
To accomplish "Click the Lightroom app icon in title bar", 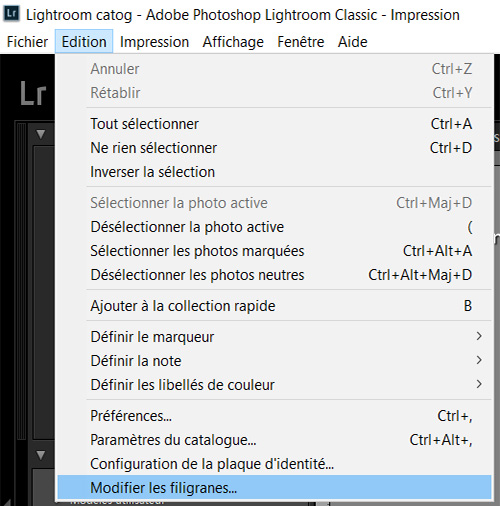I will tap(11, 14).
